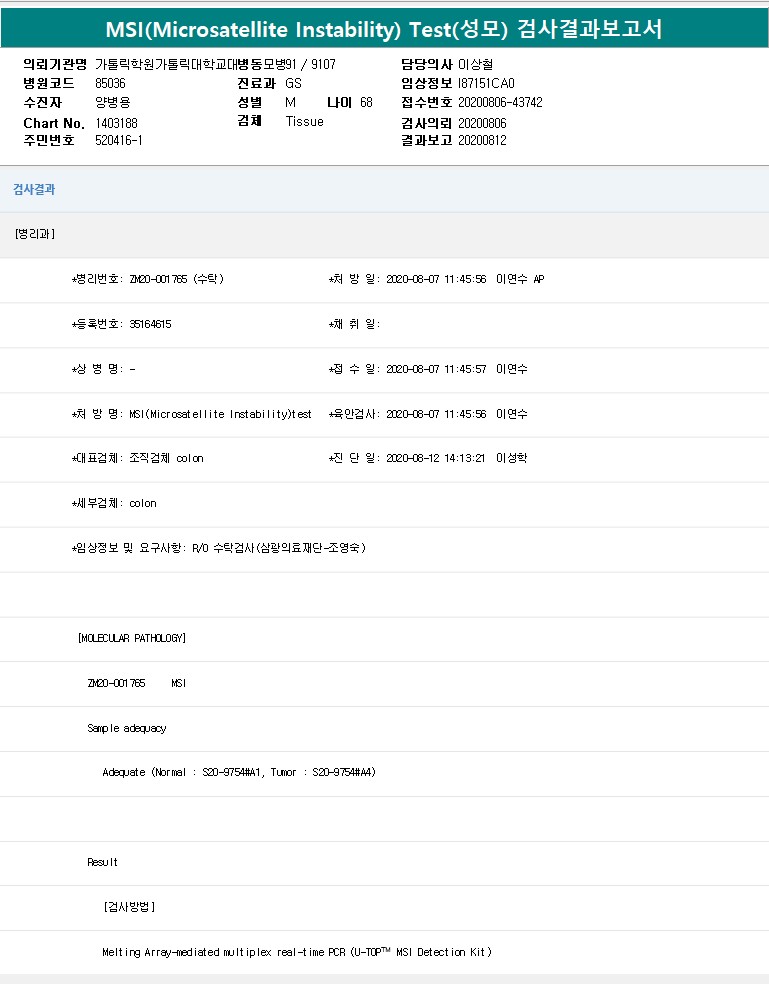Click Chart No. value 1403188
This screenshot has height=984, width=769.
(x=117, y=123)
